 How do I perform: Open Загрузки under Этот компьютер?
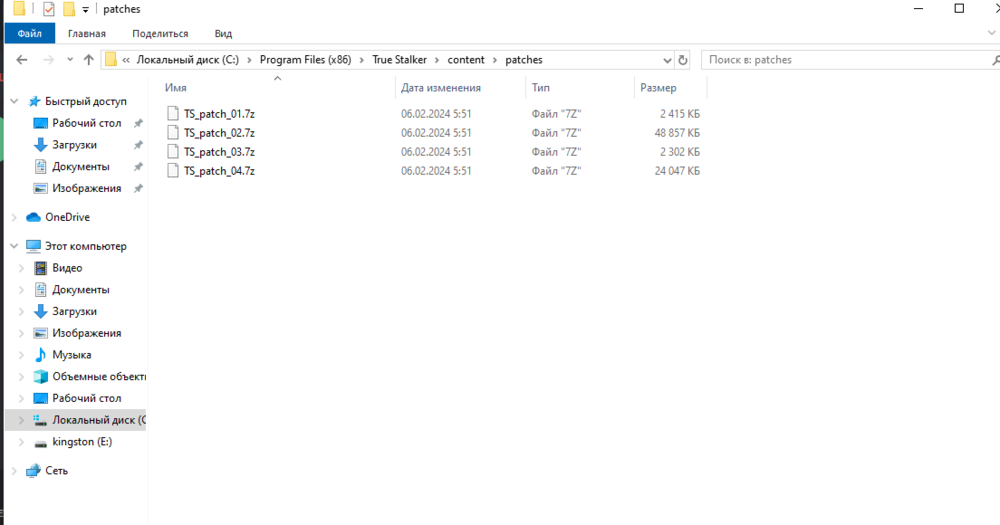coord(75,311)
